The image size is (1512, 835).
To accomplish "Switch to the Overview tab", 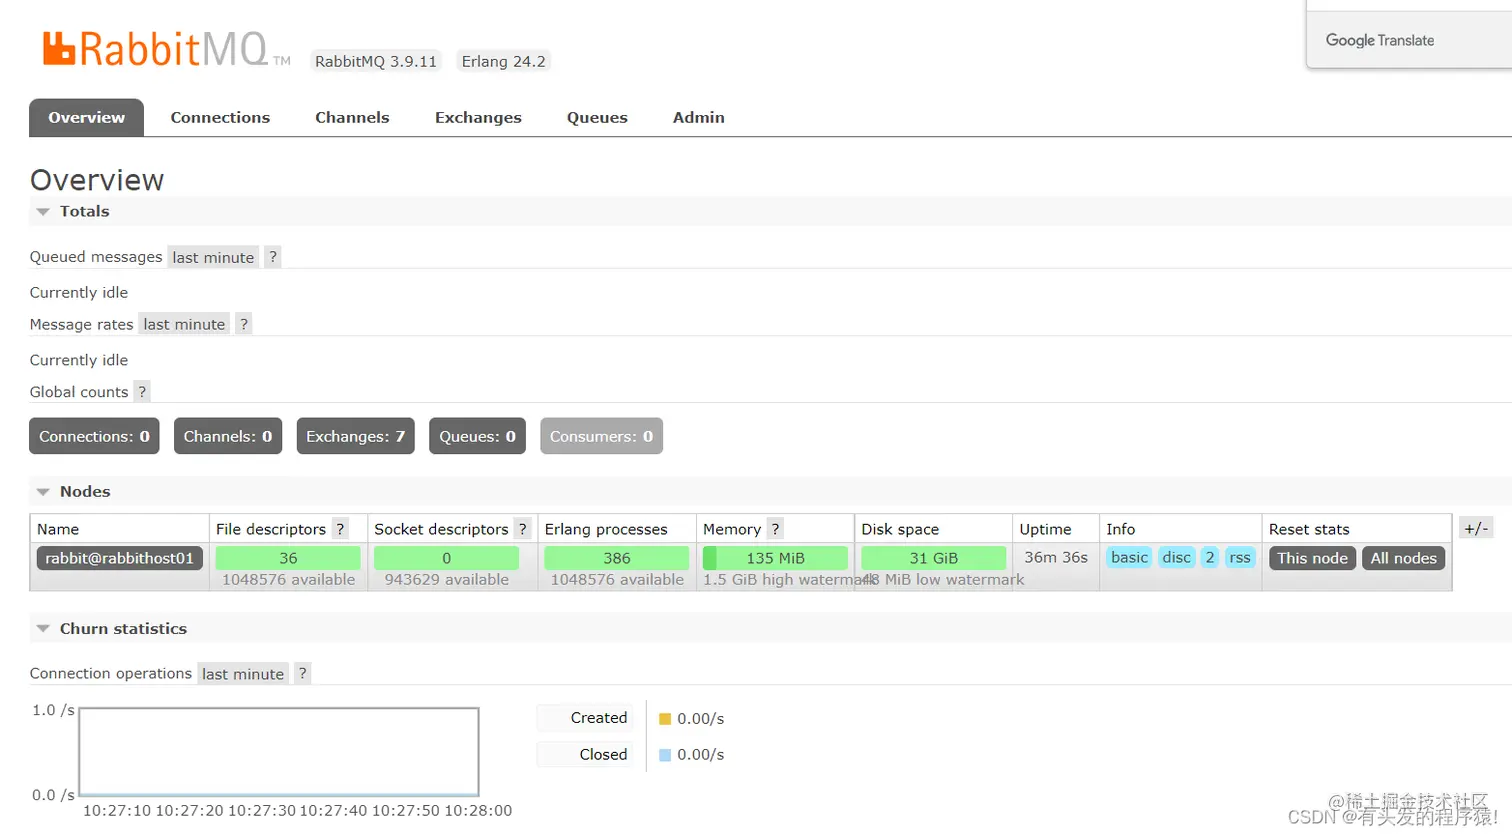I will (x=87, y=117).
